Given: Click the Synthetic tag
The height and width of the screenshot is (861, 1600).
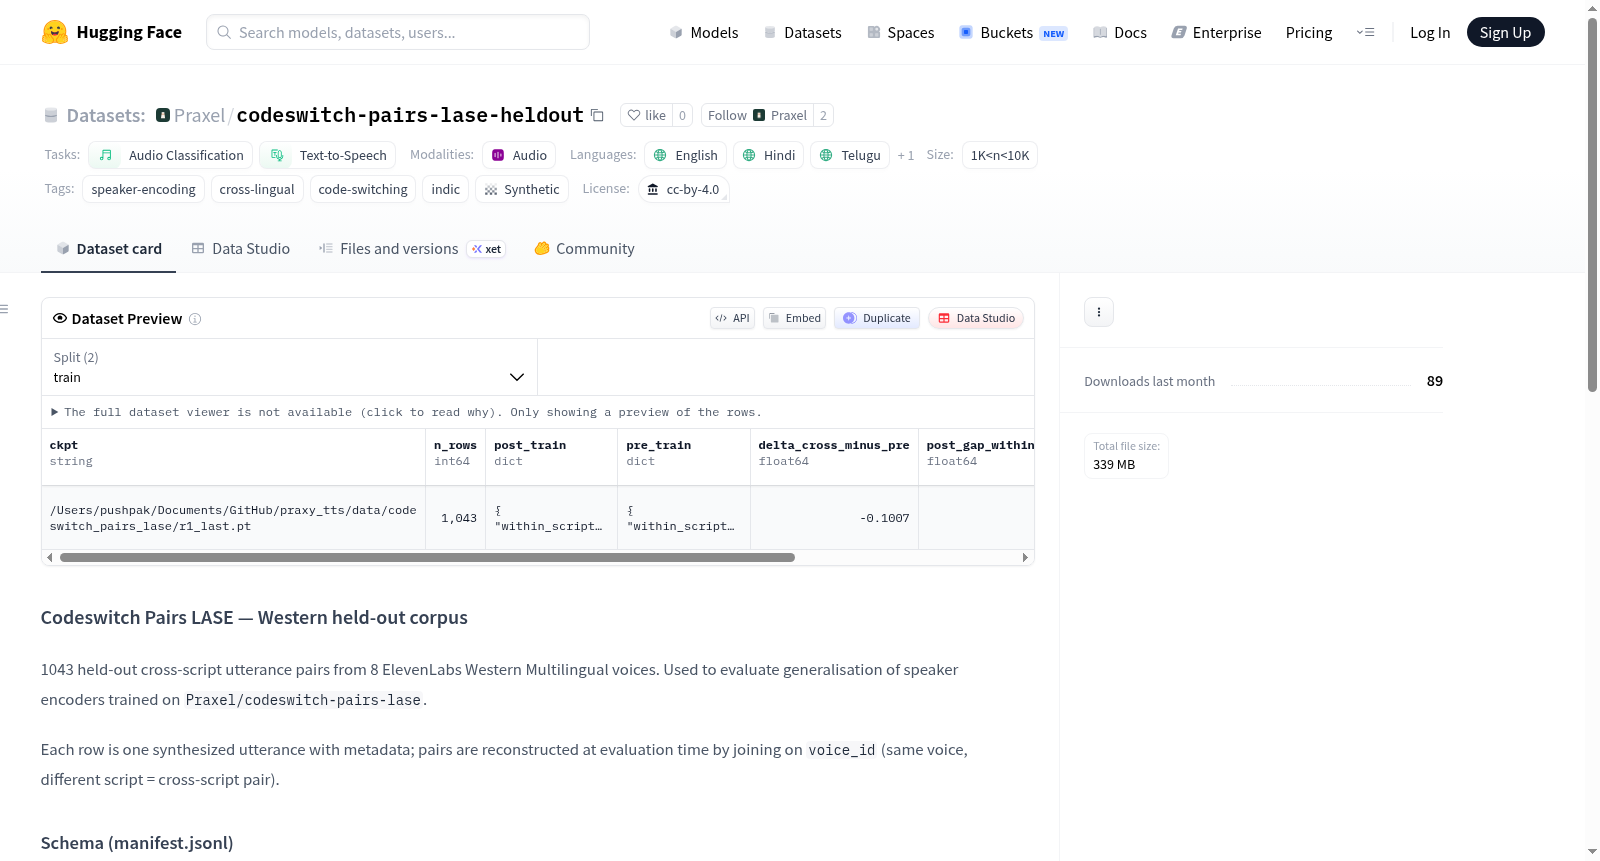Looking at the screenshot, I should 522,189.
